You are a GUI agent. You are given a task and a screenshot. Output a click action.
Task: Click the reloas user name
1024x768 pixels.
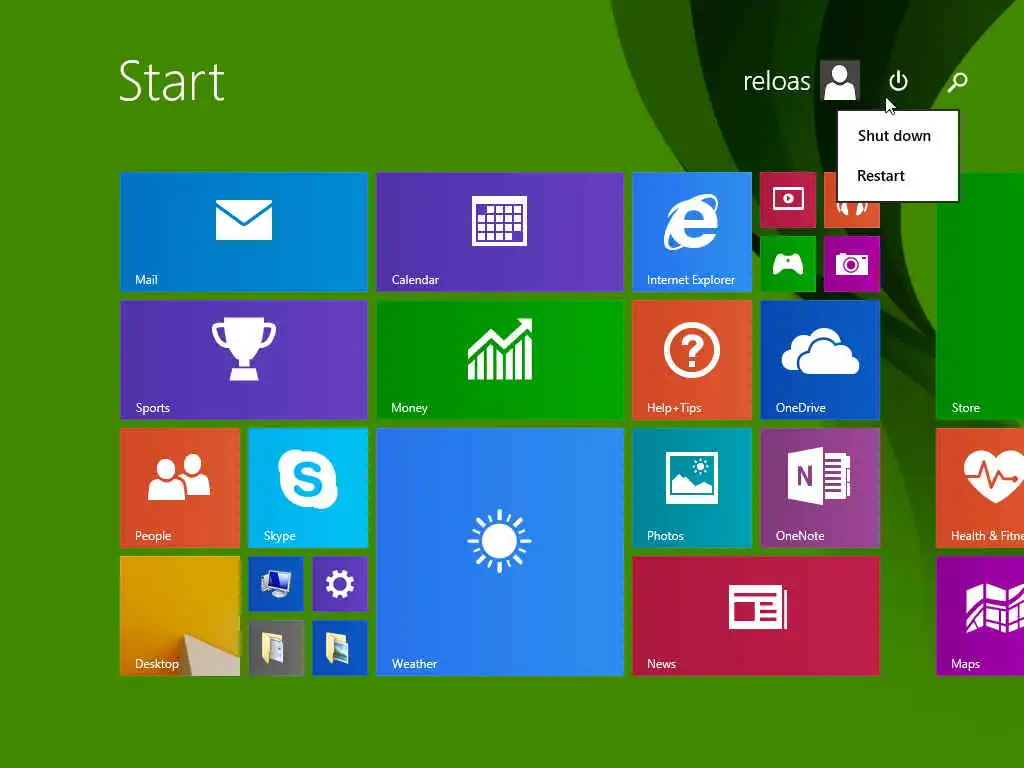[776, 81]
